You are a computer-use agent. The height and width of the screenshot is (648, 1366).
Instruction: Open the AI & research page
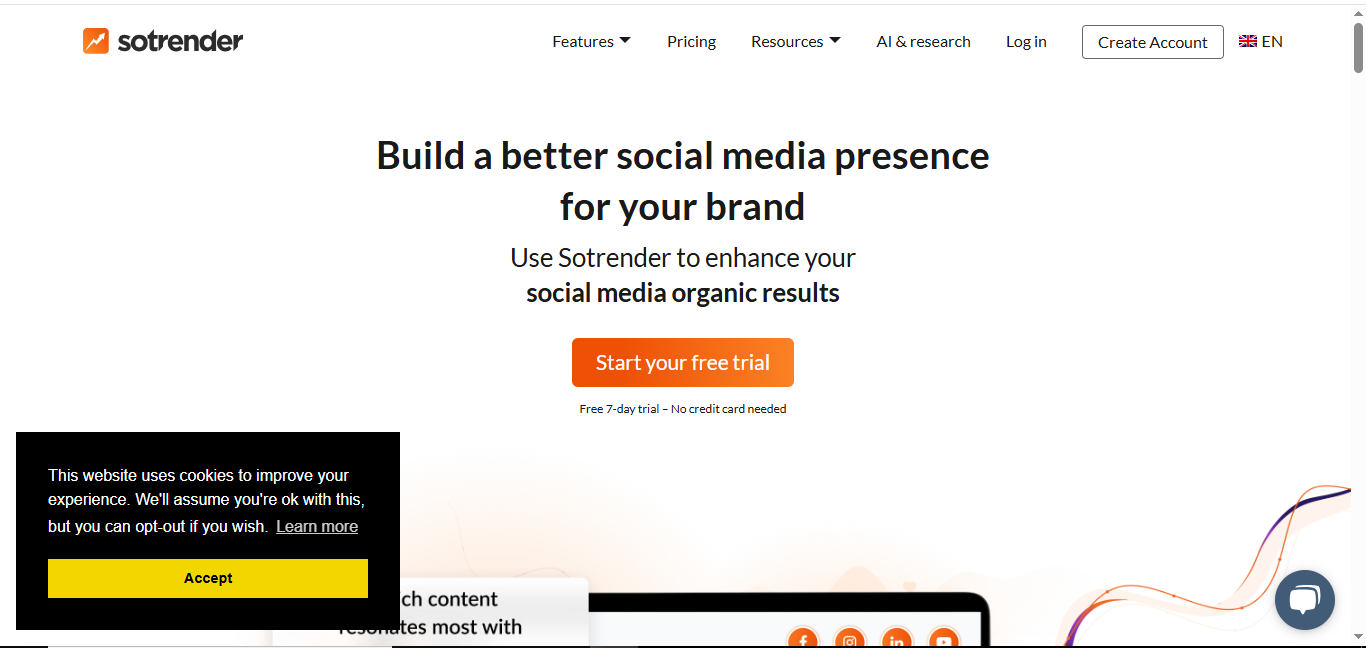(923, 41)
